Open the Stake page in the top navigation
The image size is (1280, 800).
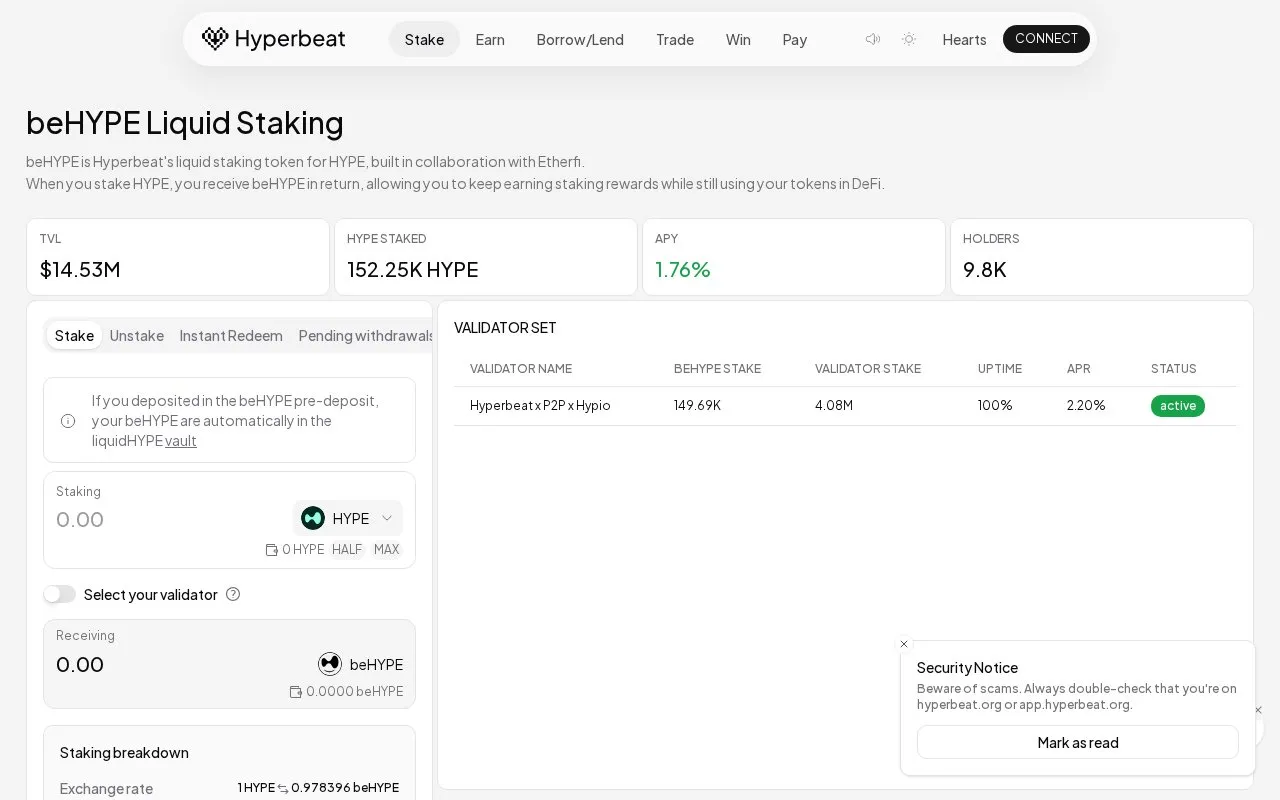click(424, 39)
